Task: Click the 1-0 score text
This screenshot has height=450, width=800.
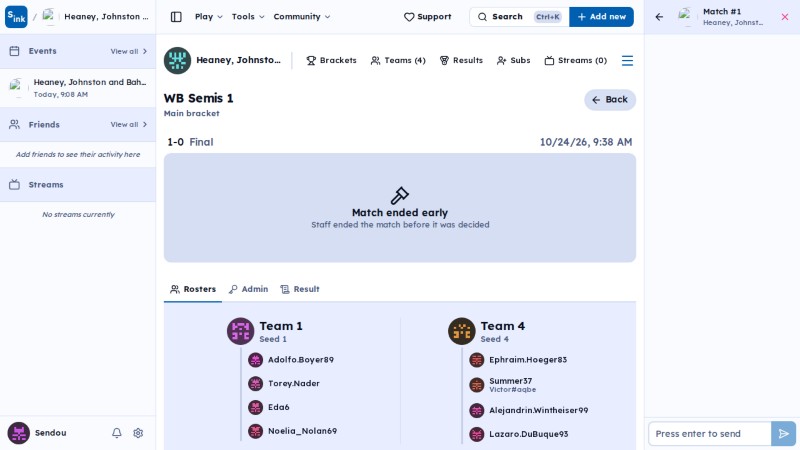Action: (x=176, y=142)
